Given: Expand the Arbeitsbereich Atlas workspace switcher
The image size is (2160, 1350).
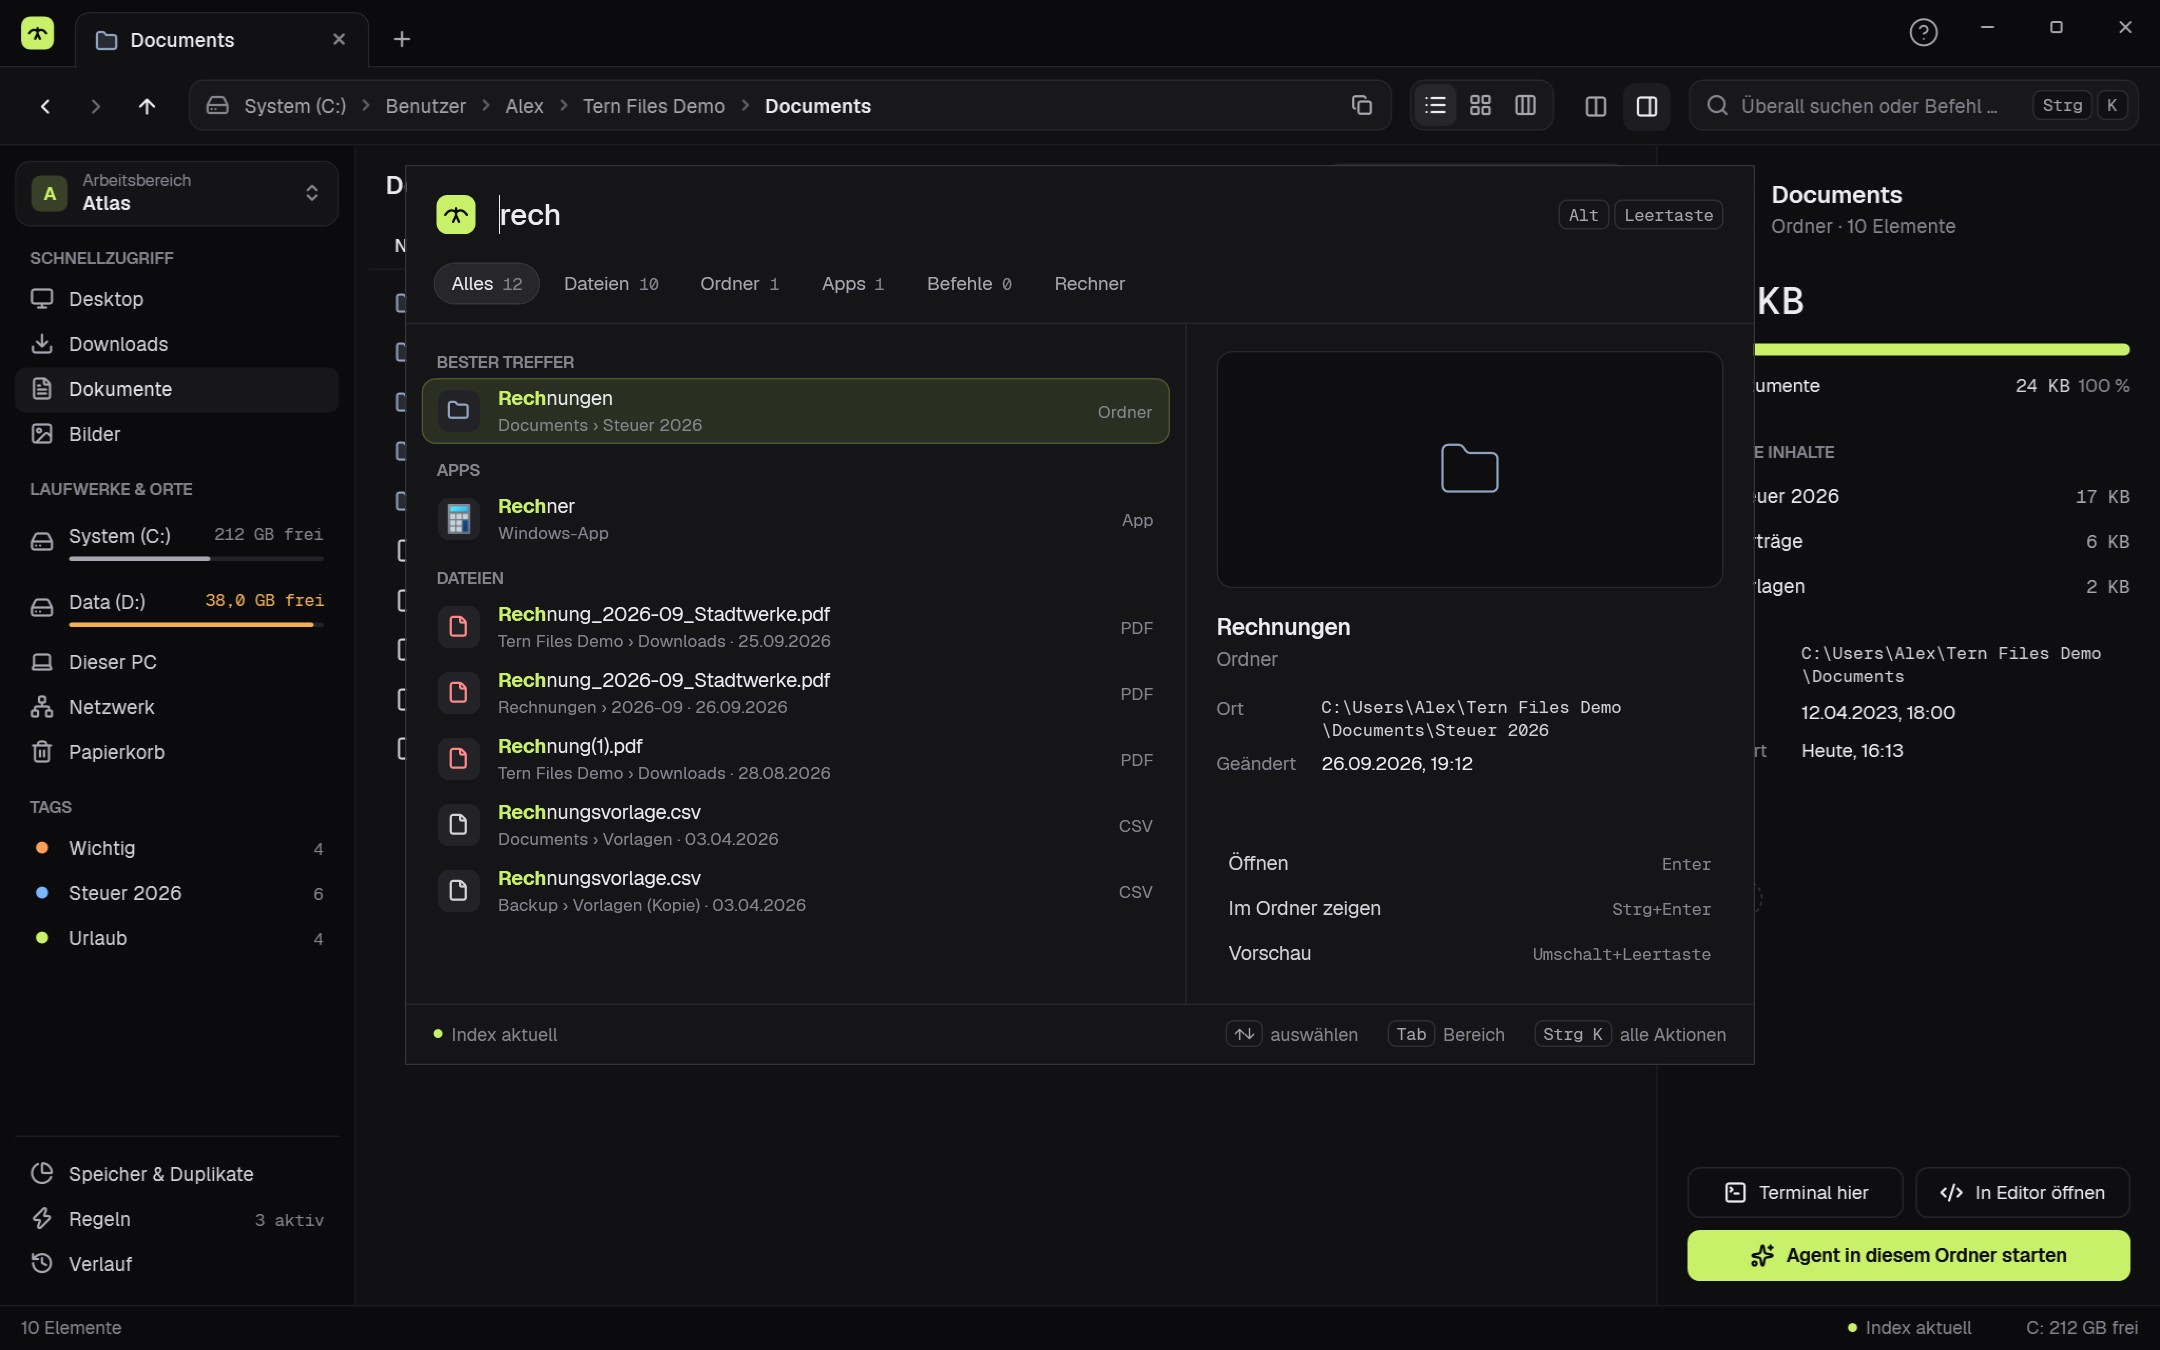Looking at the screenshot, I should click(177, 193).
